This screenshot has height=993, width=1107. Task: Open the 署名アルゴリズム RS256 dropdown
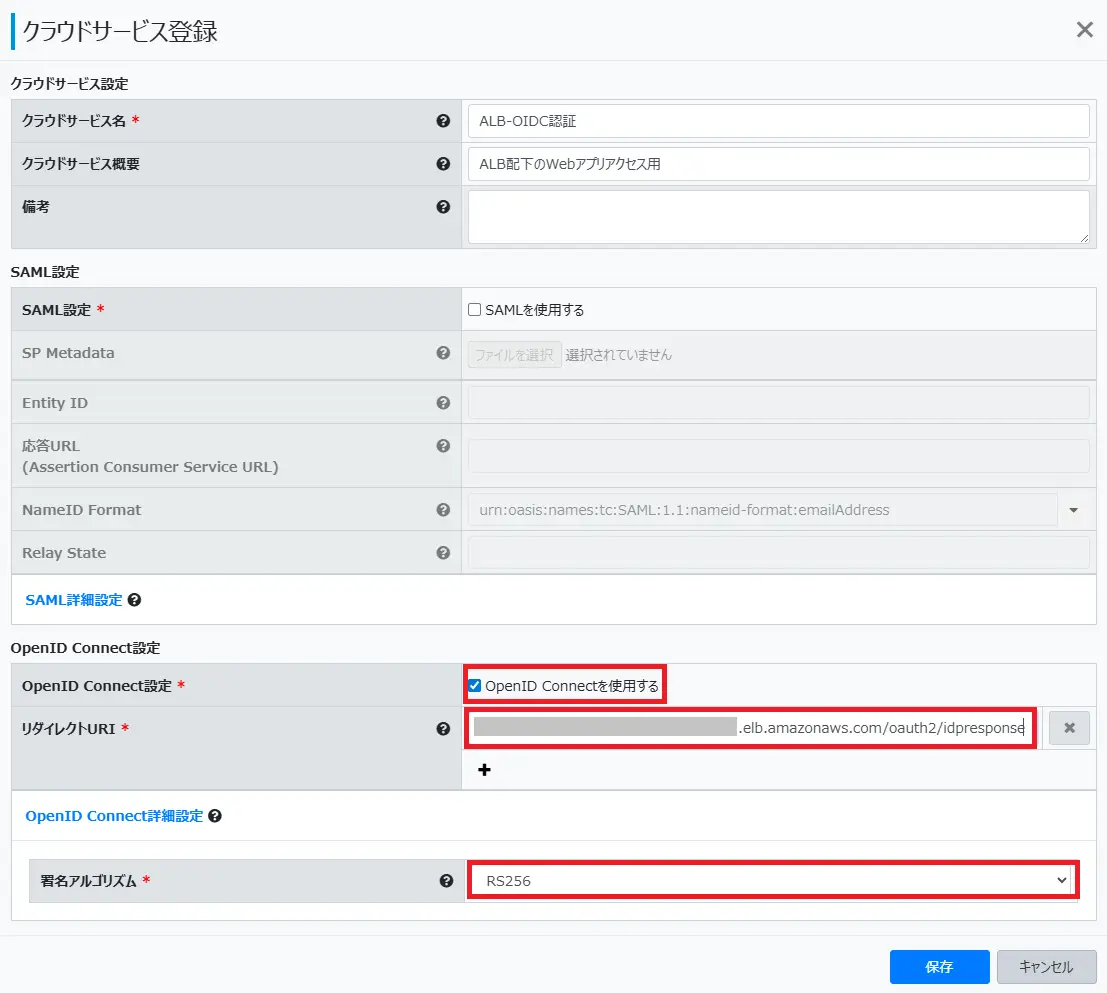coord(773,881)
